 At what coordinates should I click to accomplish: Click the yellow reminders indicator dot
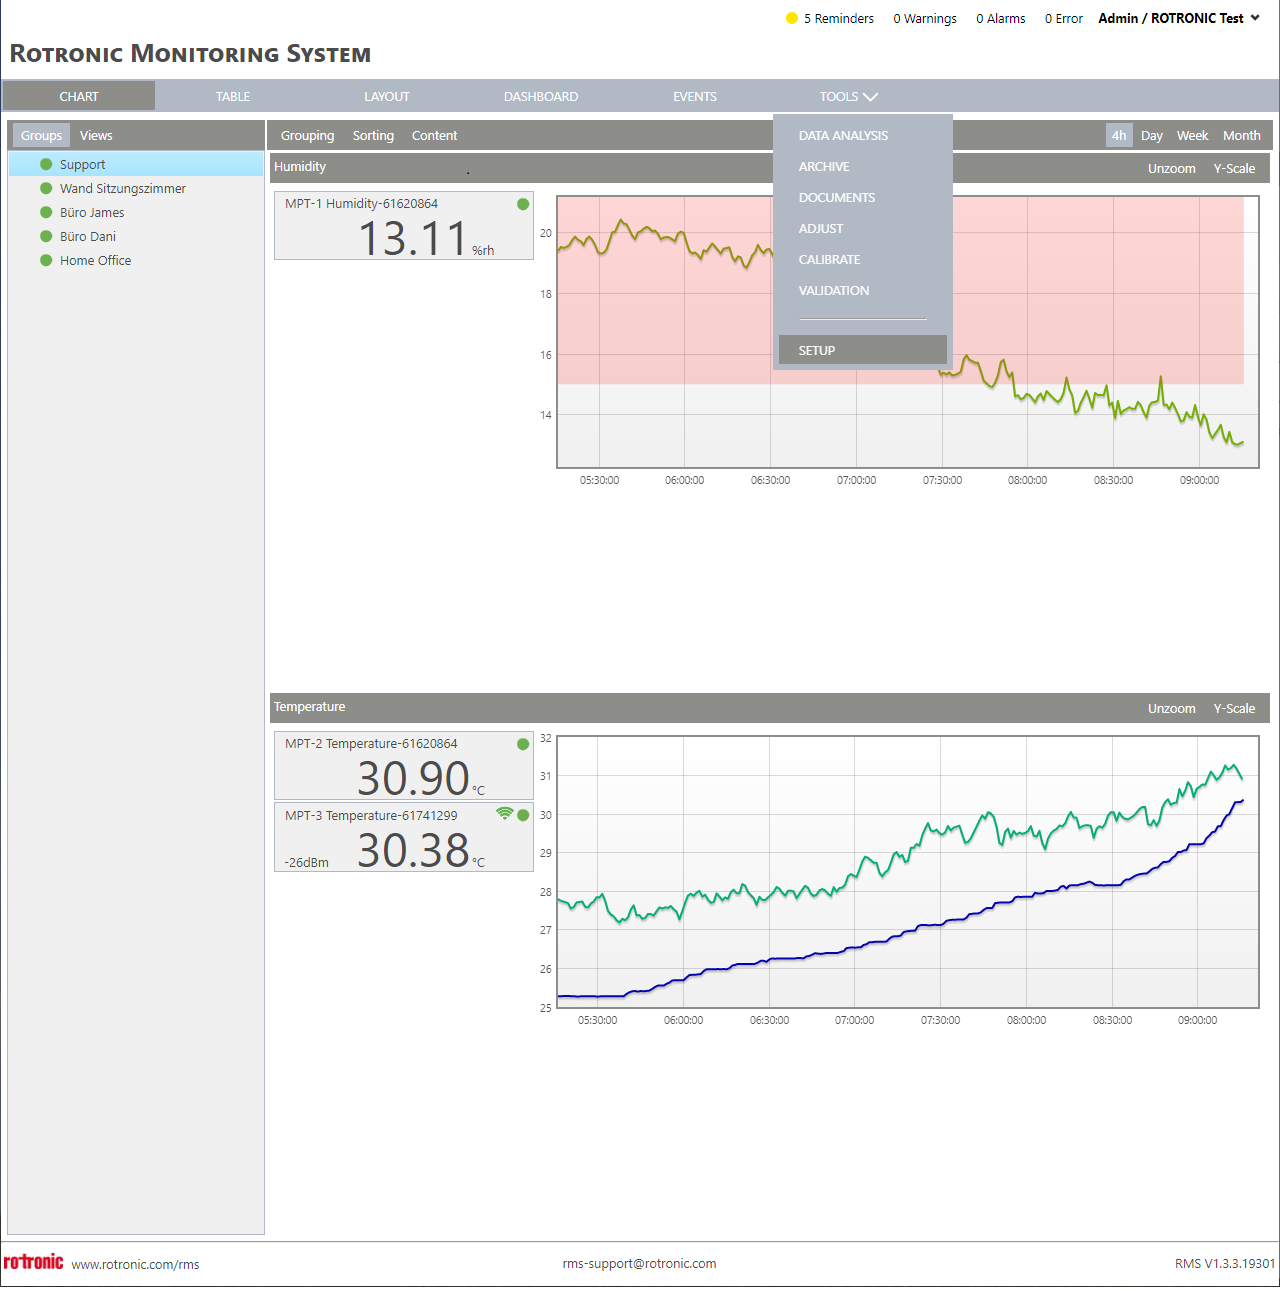click(792, 18)
